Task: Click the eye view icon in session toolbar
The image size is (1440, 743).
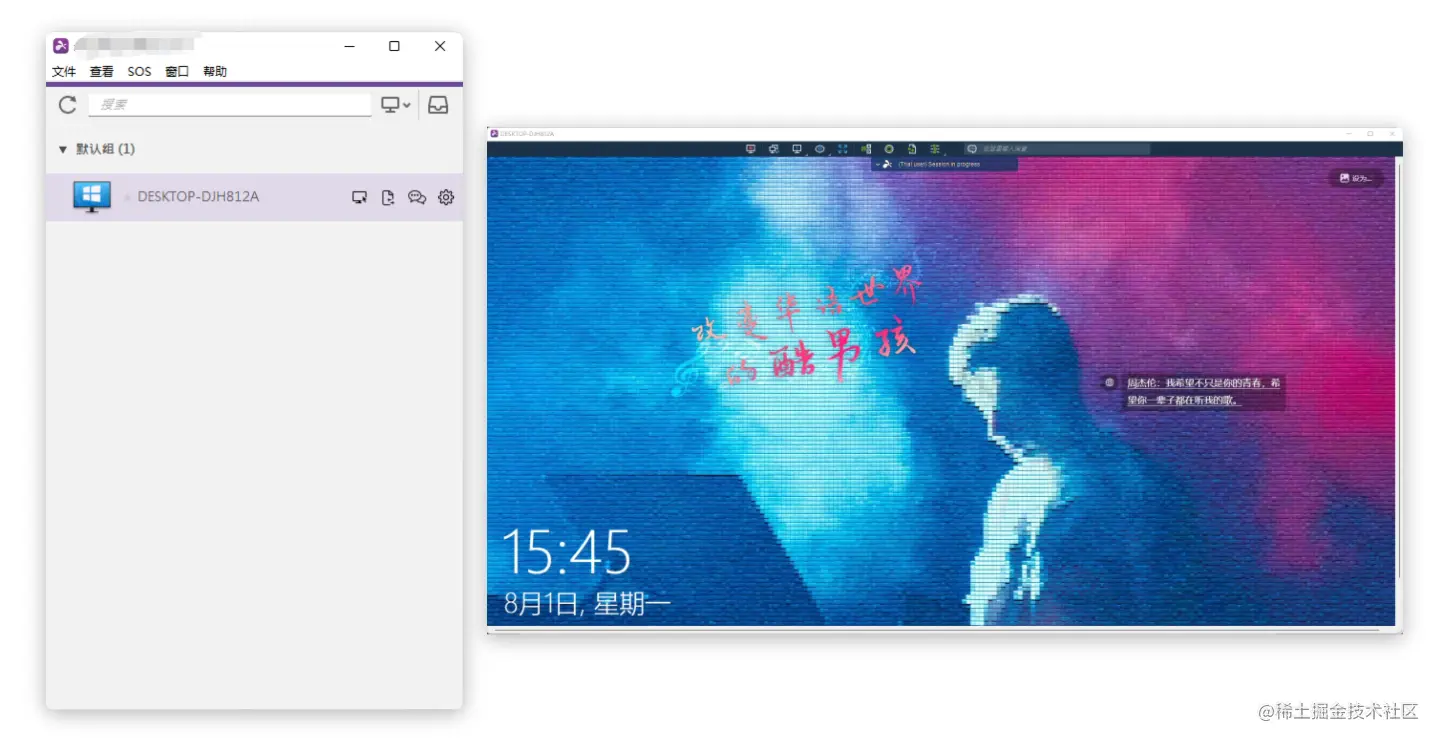Action: click(820, 149)
